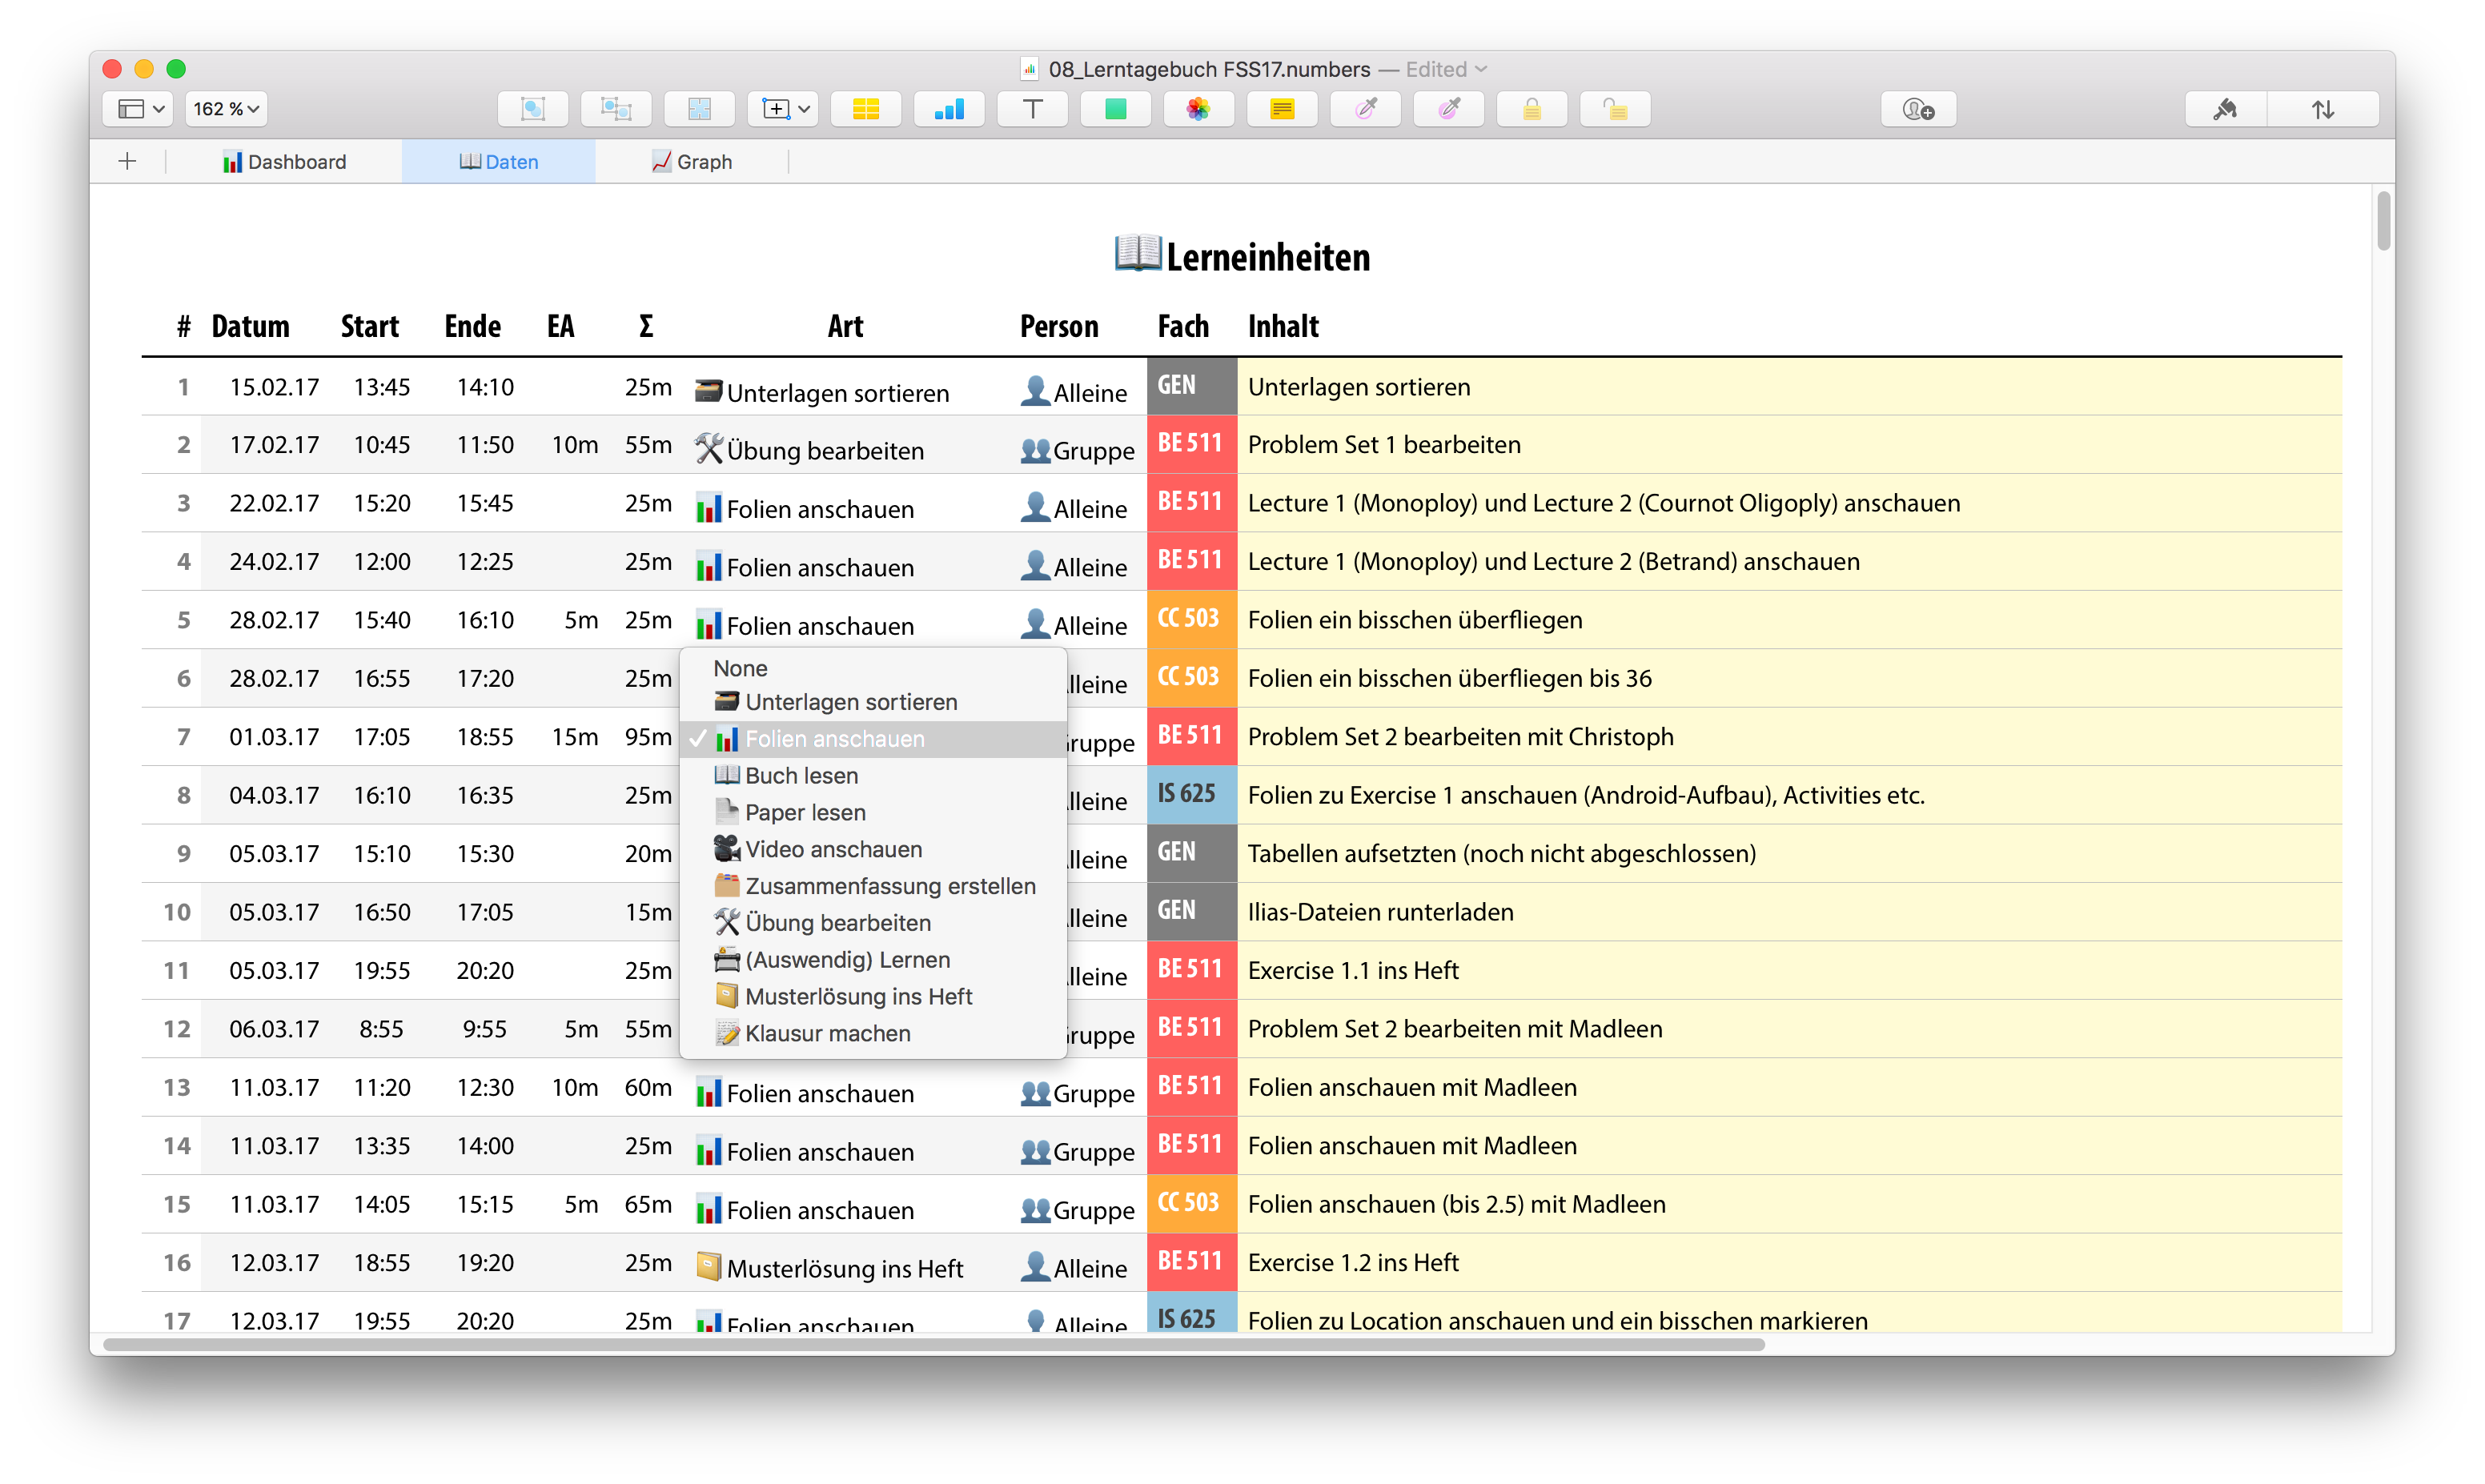Insert a shape using the green square
The width and height of the screenshot is (2485, 1484).
[1115, 109]
